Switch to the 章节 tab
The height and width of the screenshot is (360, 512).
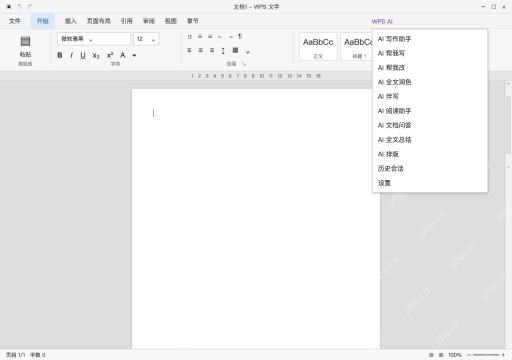point(193,21)
